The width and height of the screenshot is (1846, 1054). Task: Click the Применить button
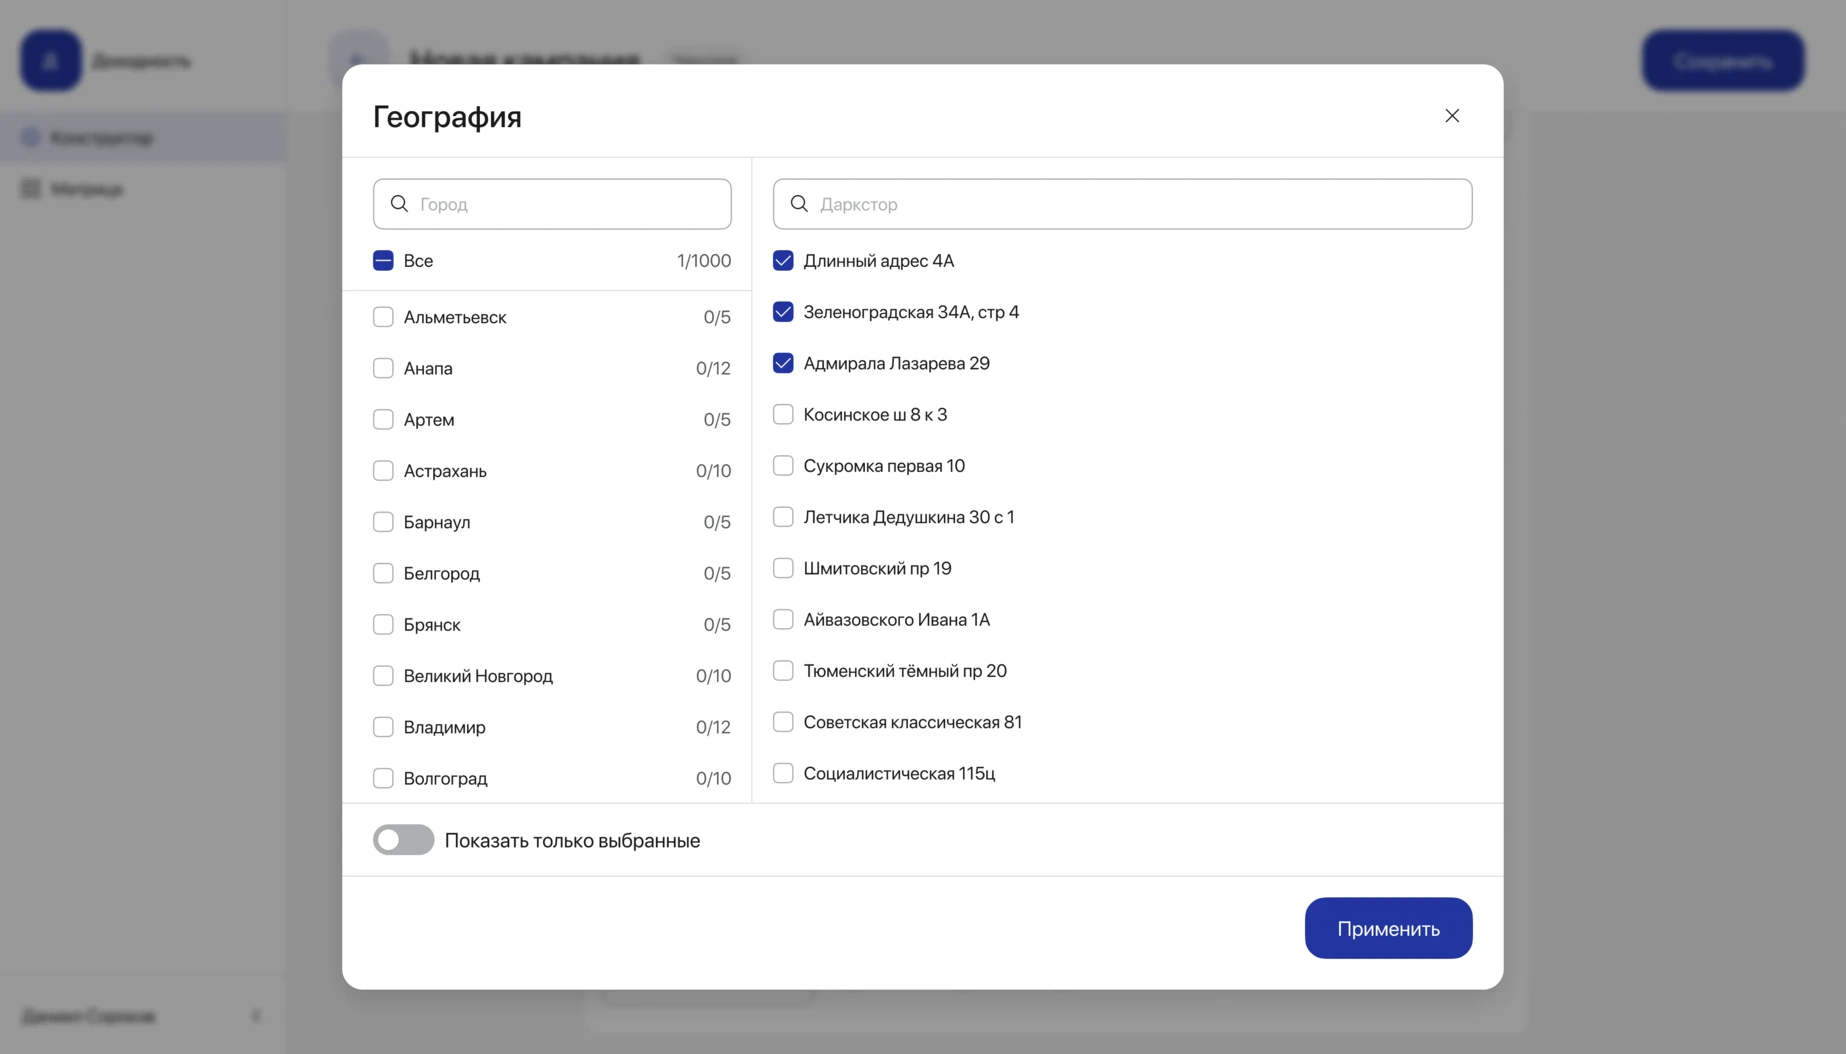1388,928
